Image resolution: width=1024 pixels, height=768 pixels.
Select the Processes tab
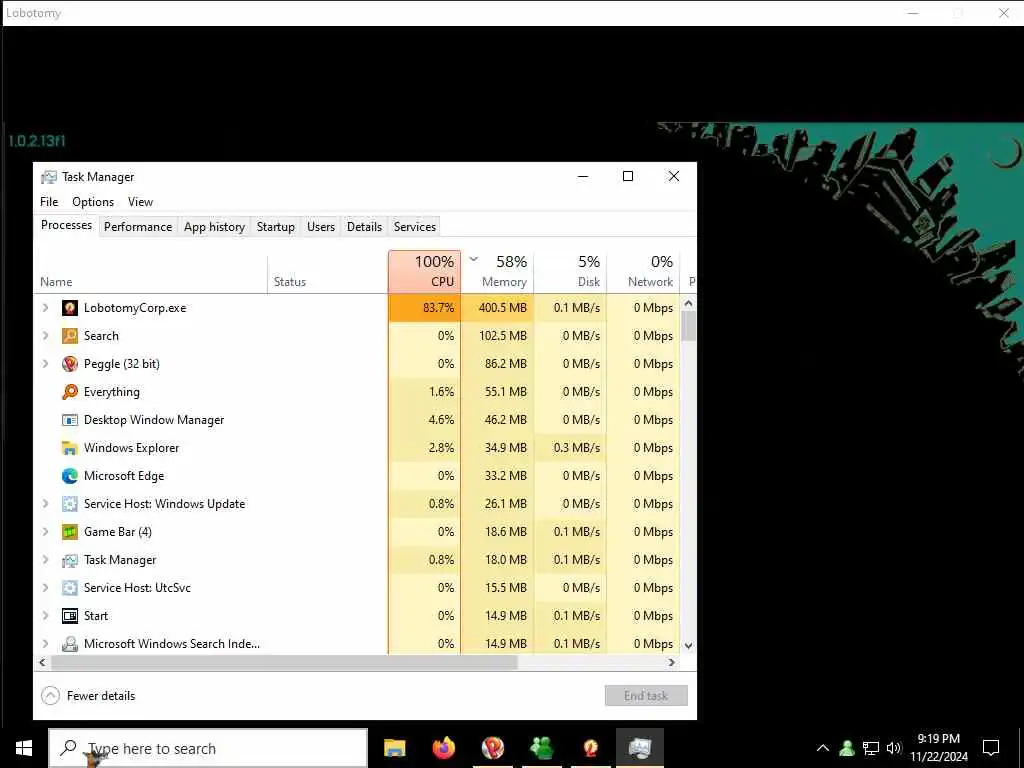(66, 225)
